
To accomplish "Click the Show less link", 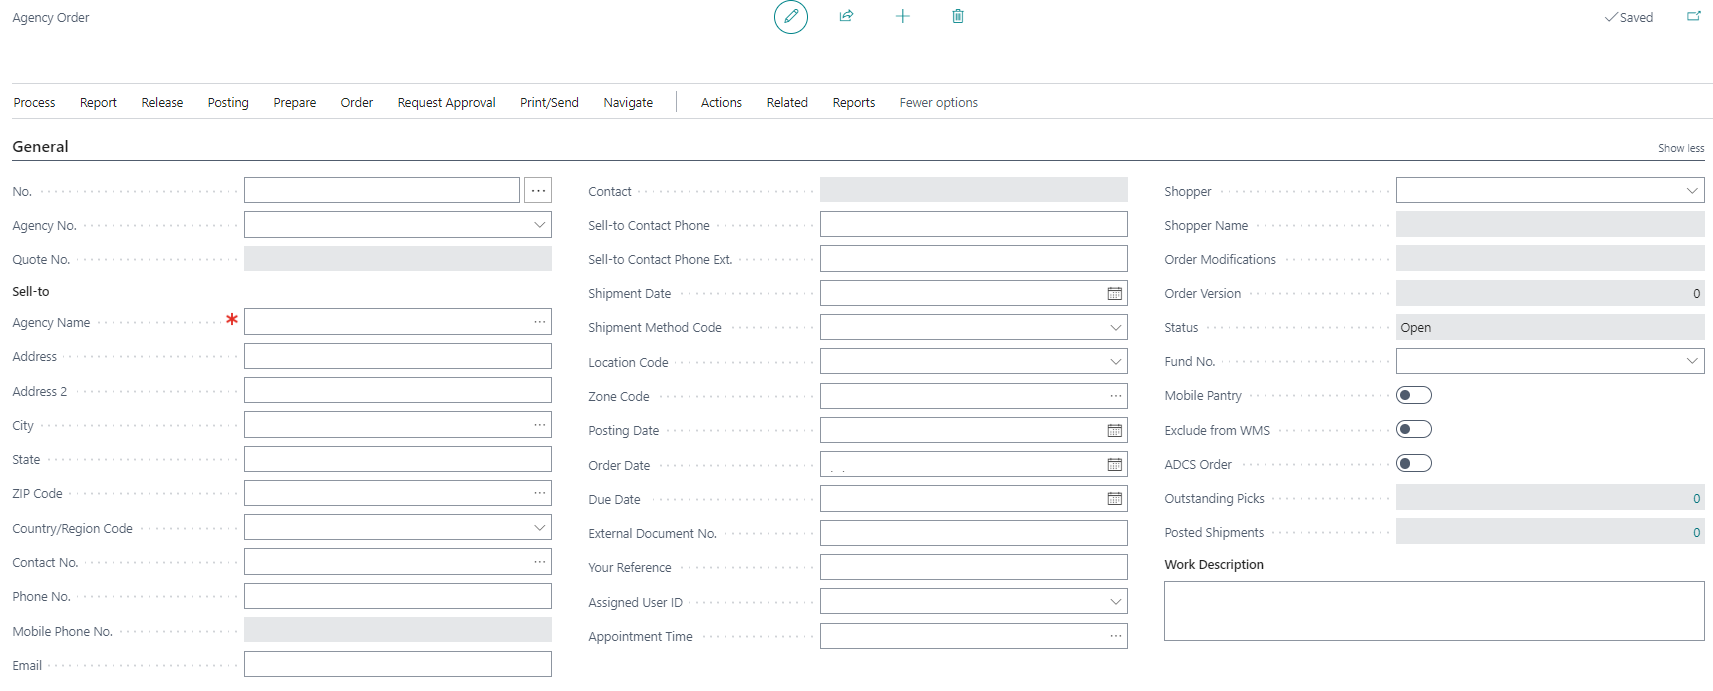I will pos(1680,148).
